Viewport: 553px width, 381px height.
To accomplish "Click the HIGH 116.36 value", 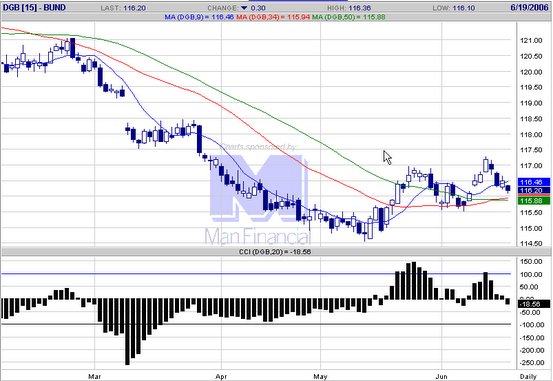I will point(361,8).
